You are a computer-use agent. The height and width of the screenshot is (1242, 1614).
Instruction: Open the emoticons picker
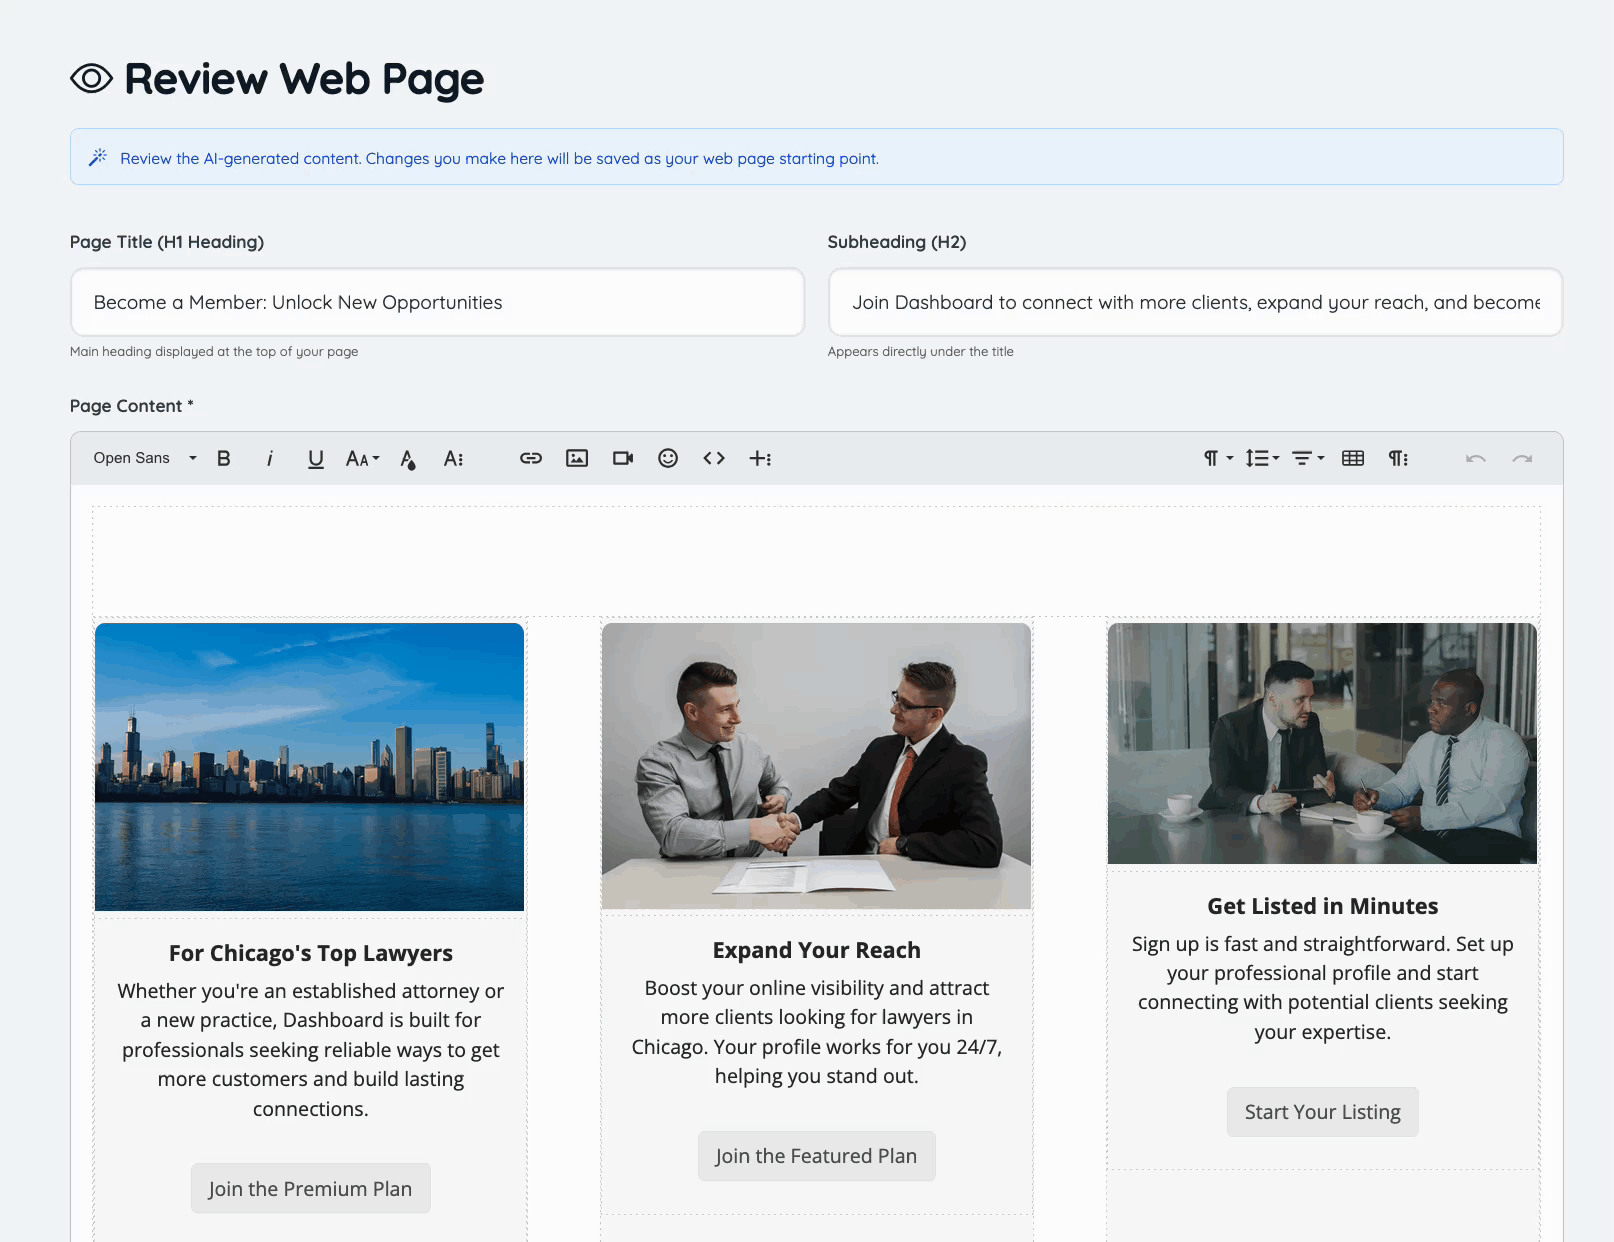point(668,458)
